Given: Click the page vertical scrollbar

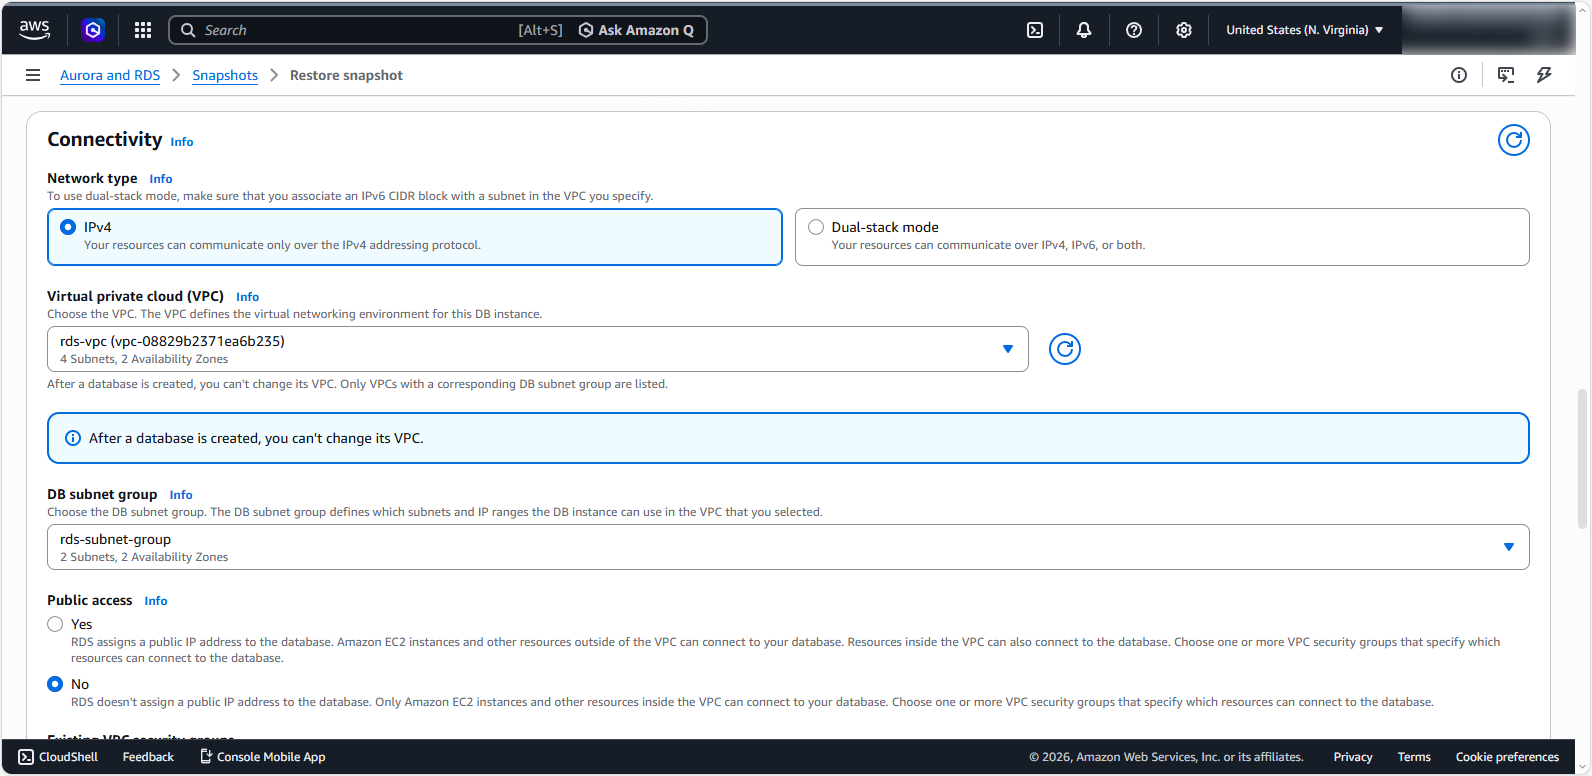Looking at the screenshot, I should pos(1582,458).
